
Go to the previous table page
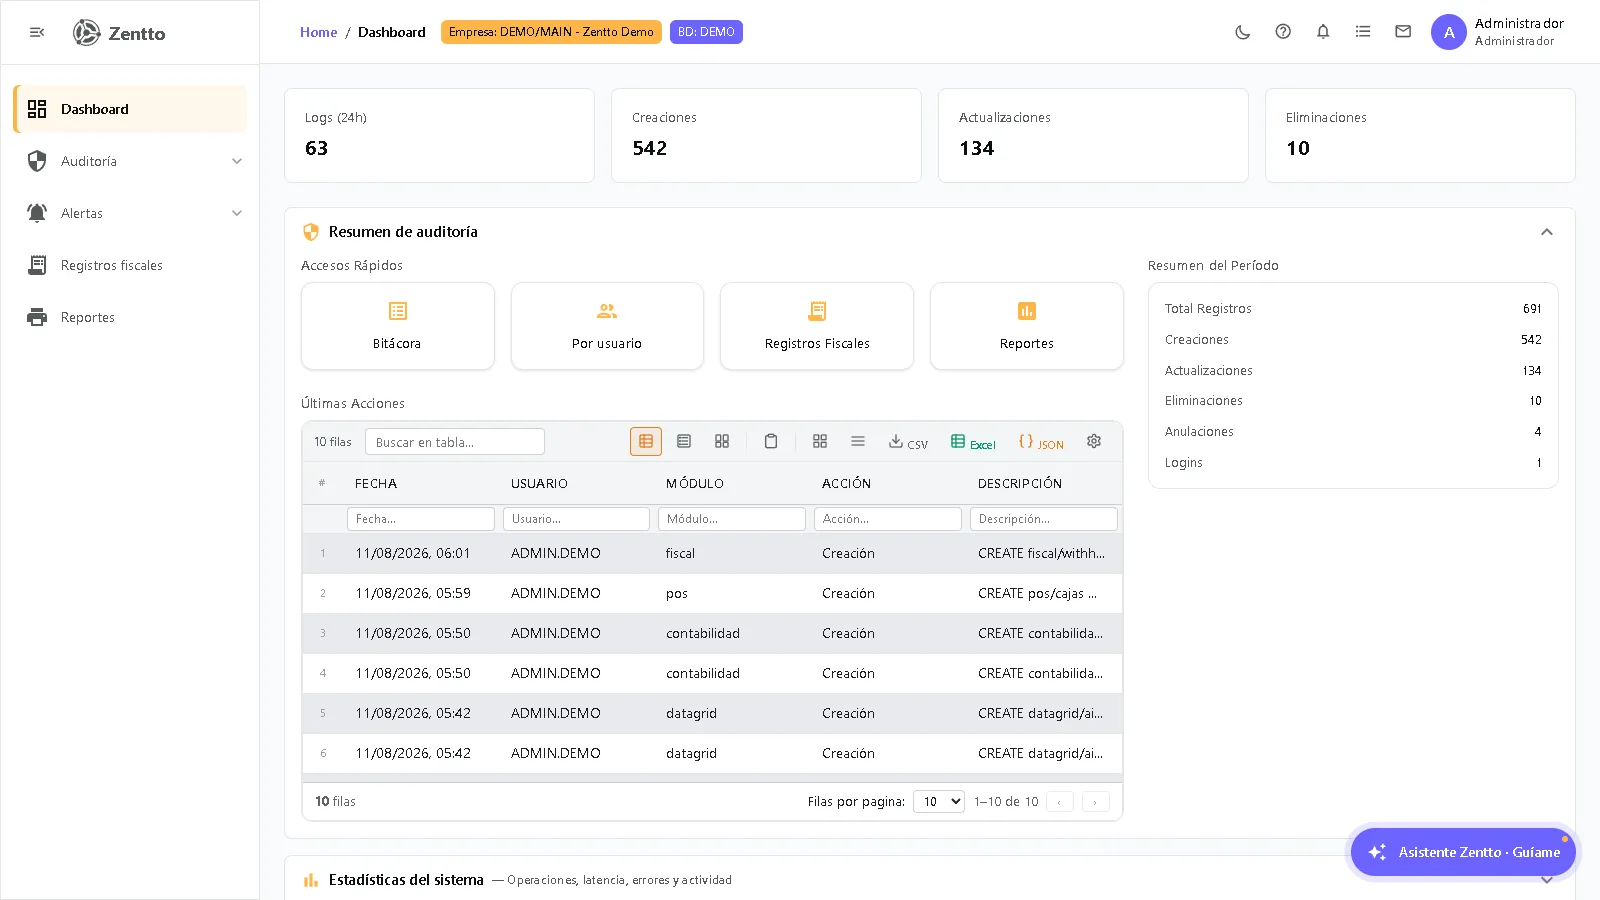coord(1060,802)
